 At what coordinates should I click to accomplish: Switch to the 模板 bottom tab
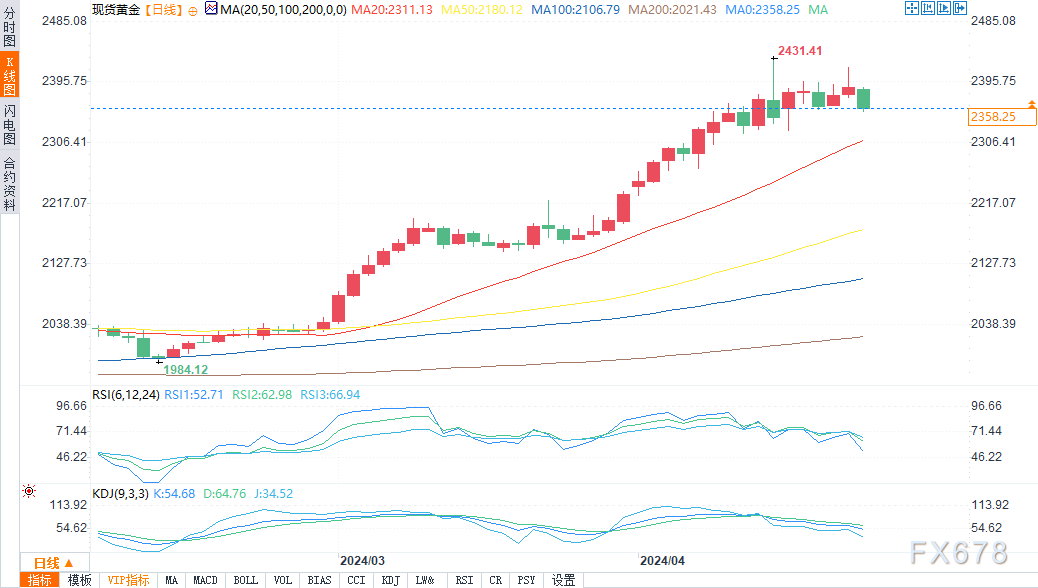(79, 580)
